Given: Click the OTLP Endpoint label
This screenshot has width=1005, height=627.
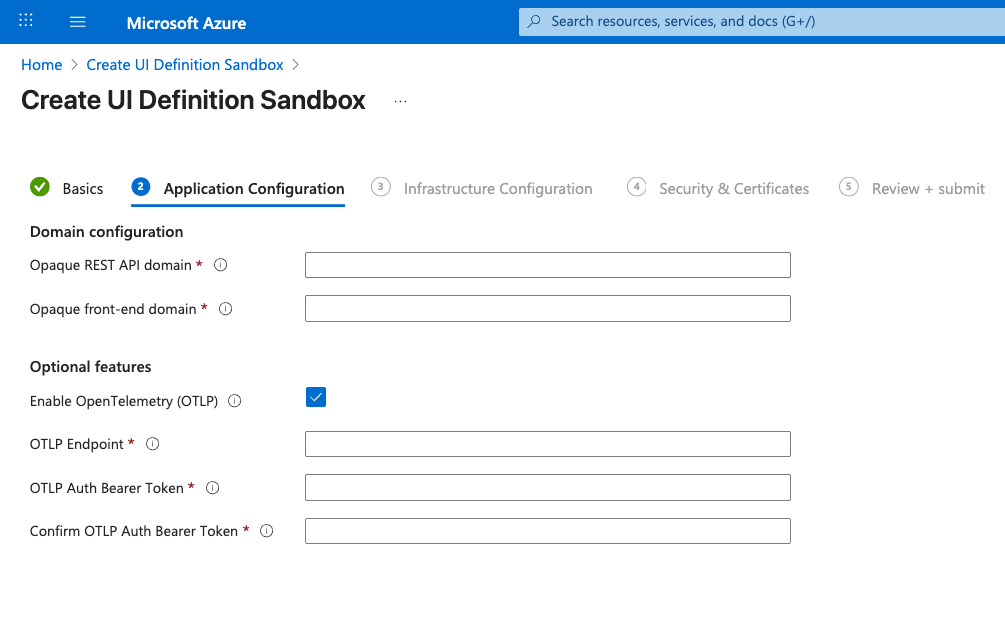Looking at the screenshot, I should tap(76, 444).
